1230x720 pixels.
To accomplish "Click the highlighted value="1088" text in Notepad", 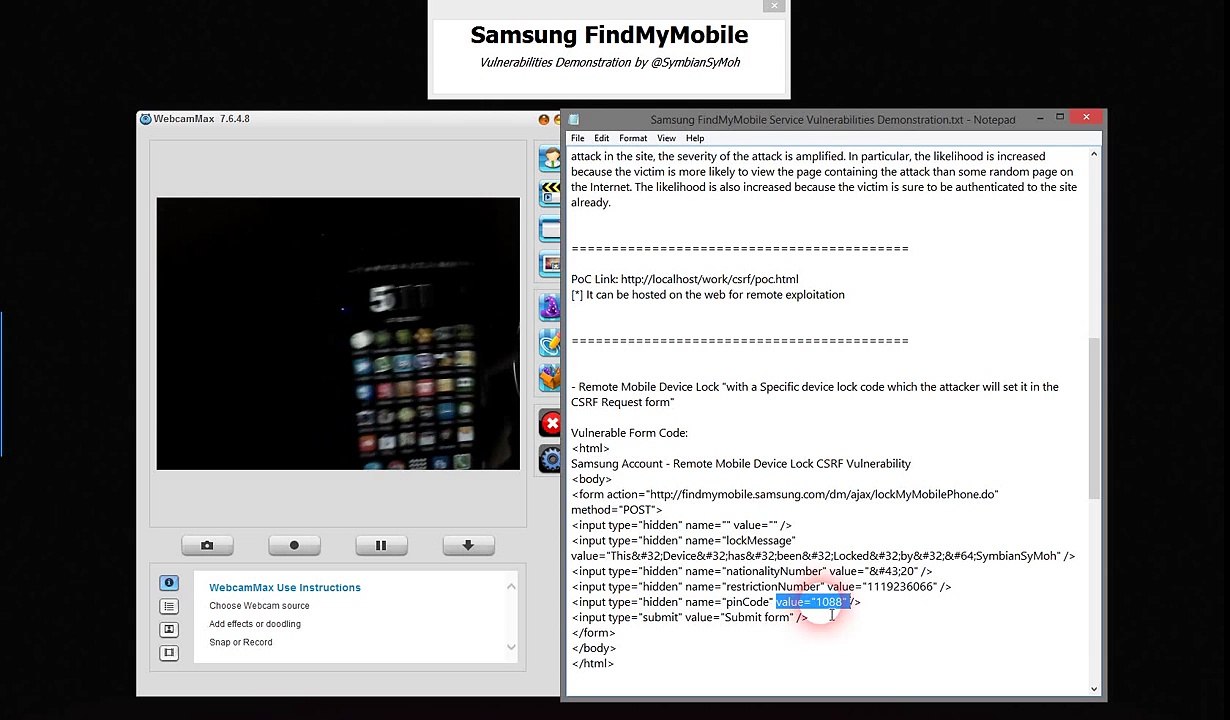I will (812, 602).
